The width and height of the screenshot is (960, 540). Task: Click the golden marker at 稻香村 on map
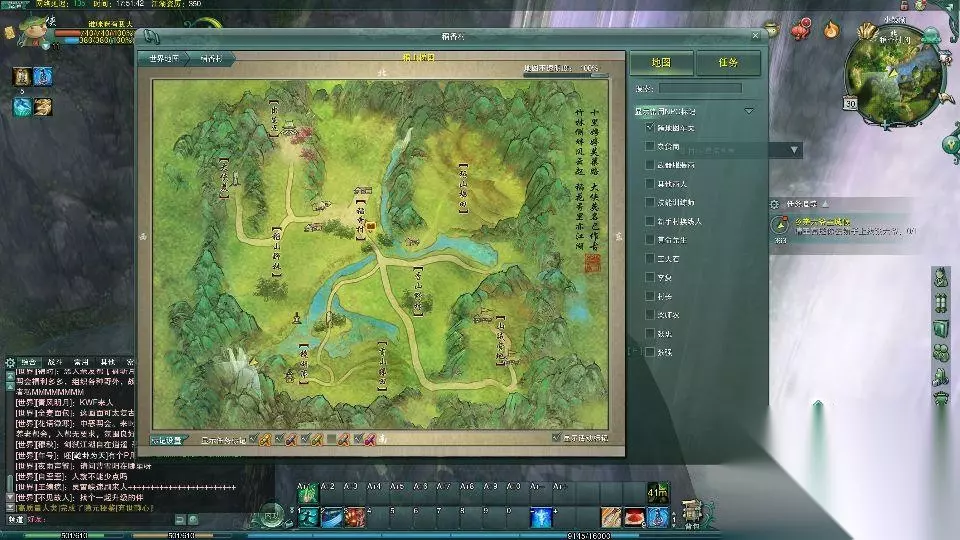(x=371, y=227)
